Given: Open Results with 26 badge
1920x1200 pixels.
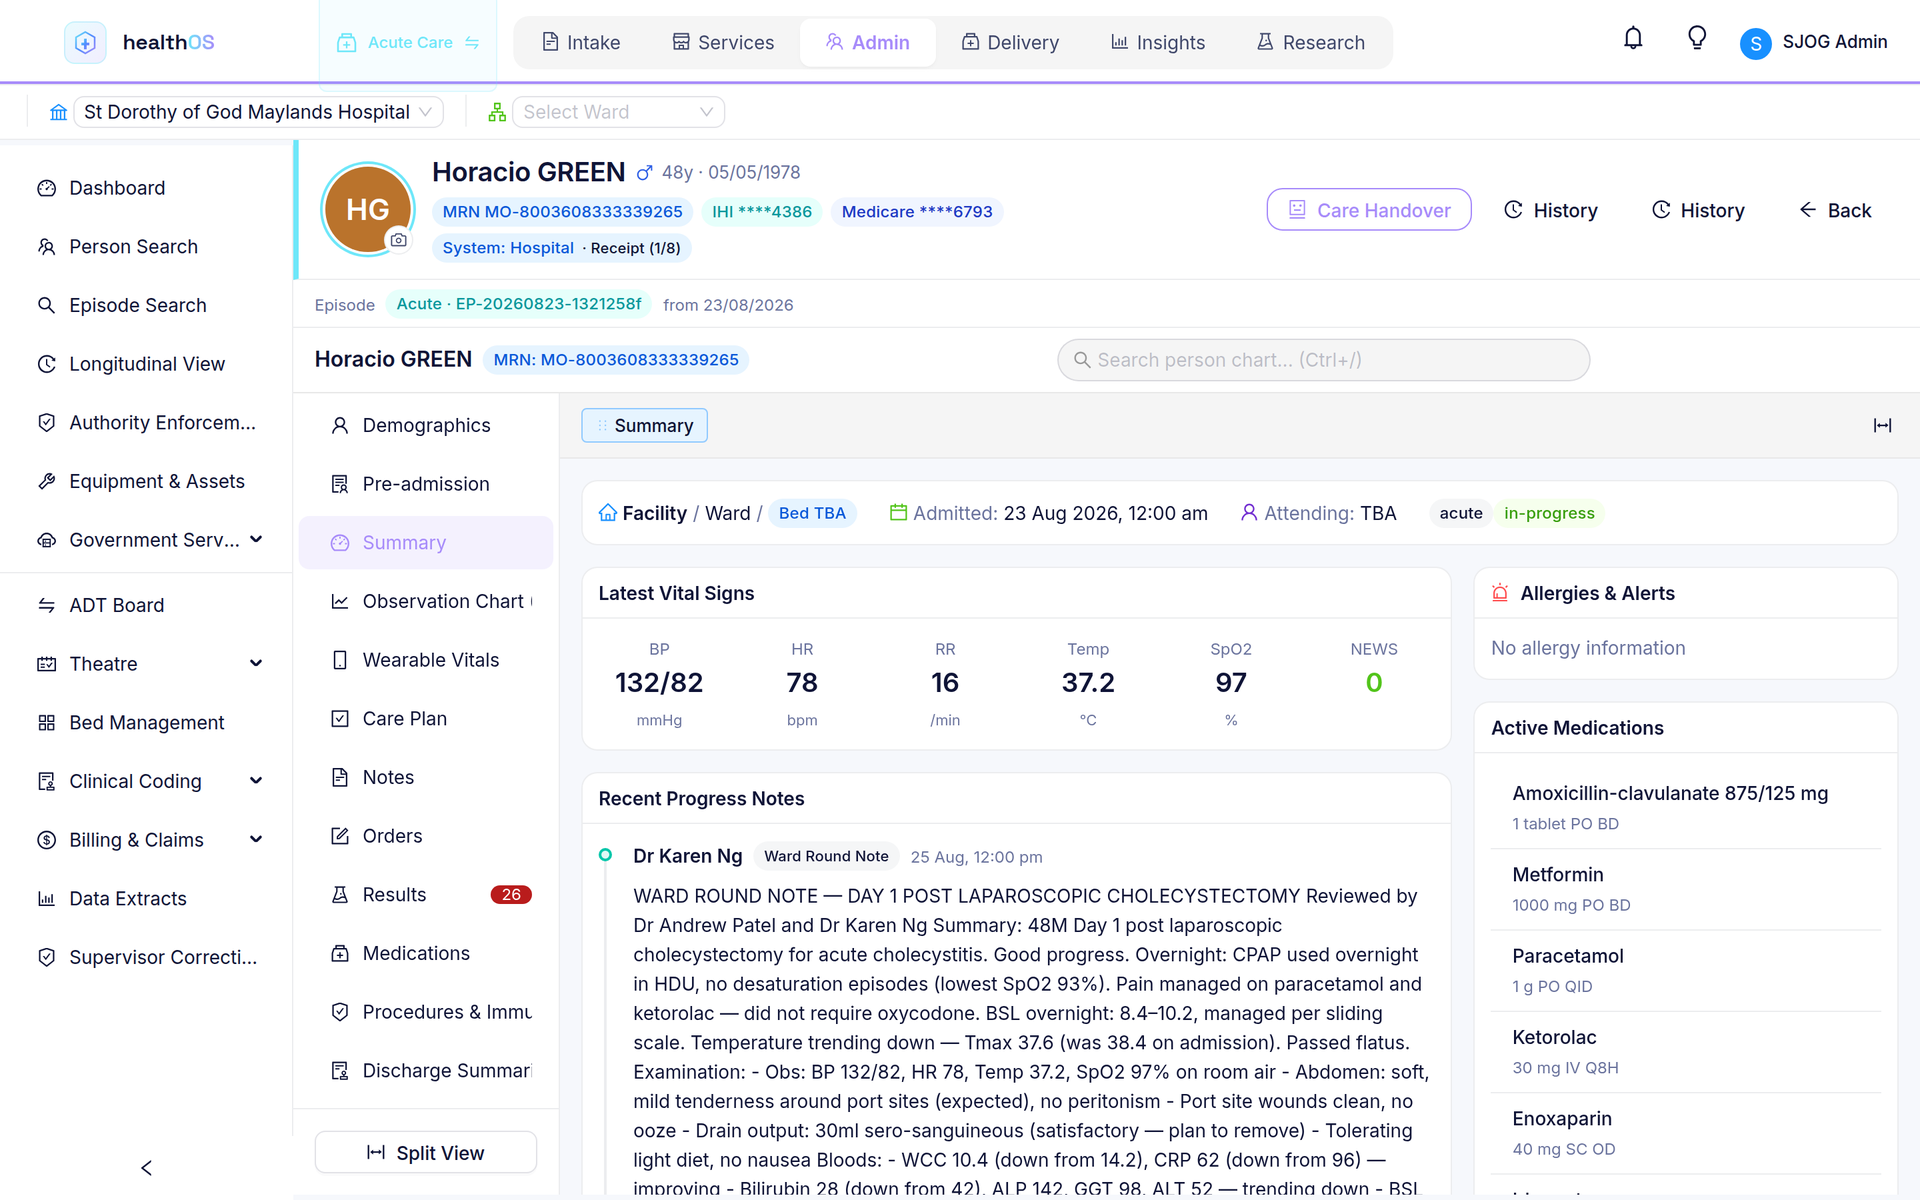Looking at the screenshot, I should coord(426,895).
